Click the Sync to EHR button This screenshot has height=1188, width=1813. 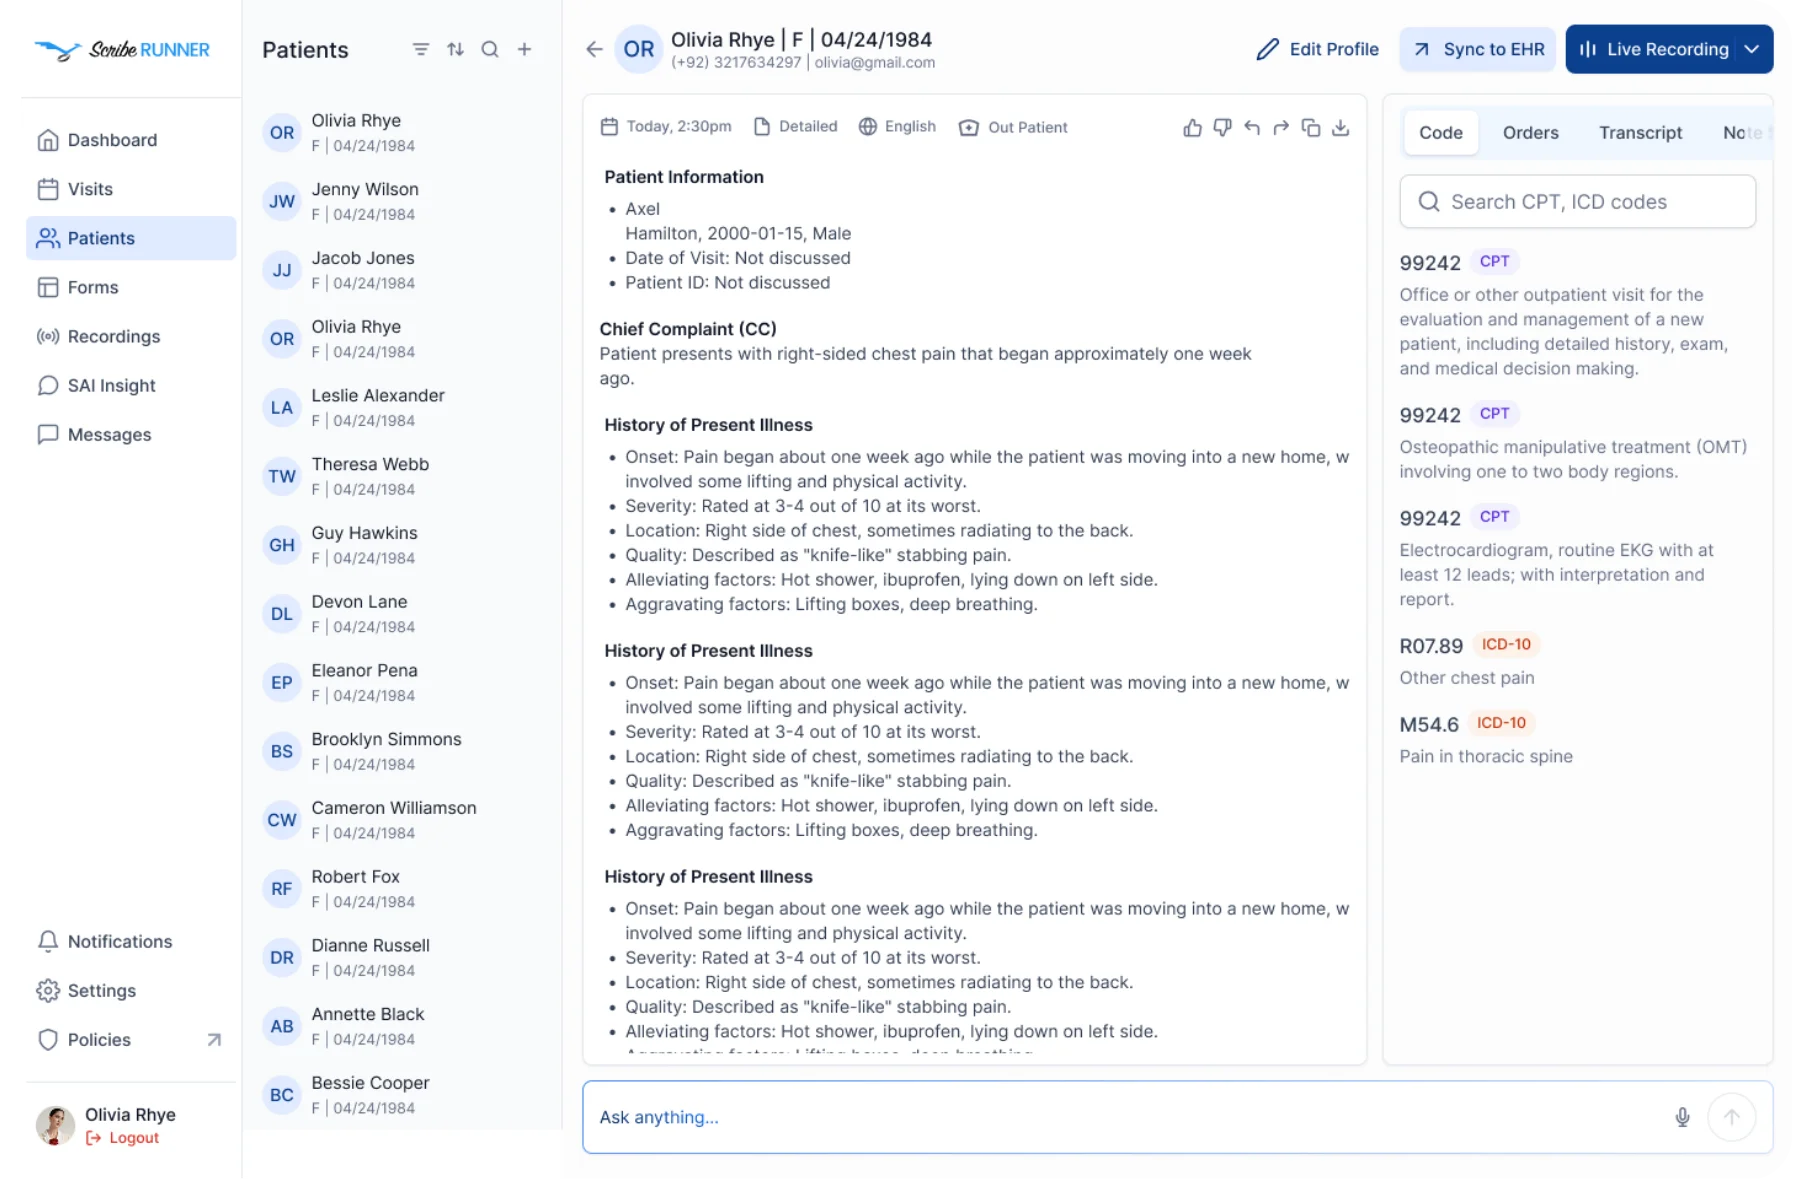(x=1478, y=50)
